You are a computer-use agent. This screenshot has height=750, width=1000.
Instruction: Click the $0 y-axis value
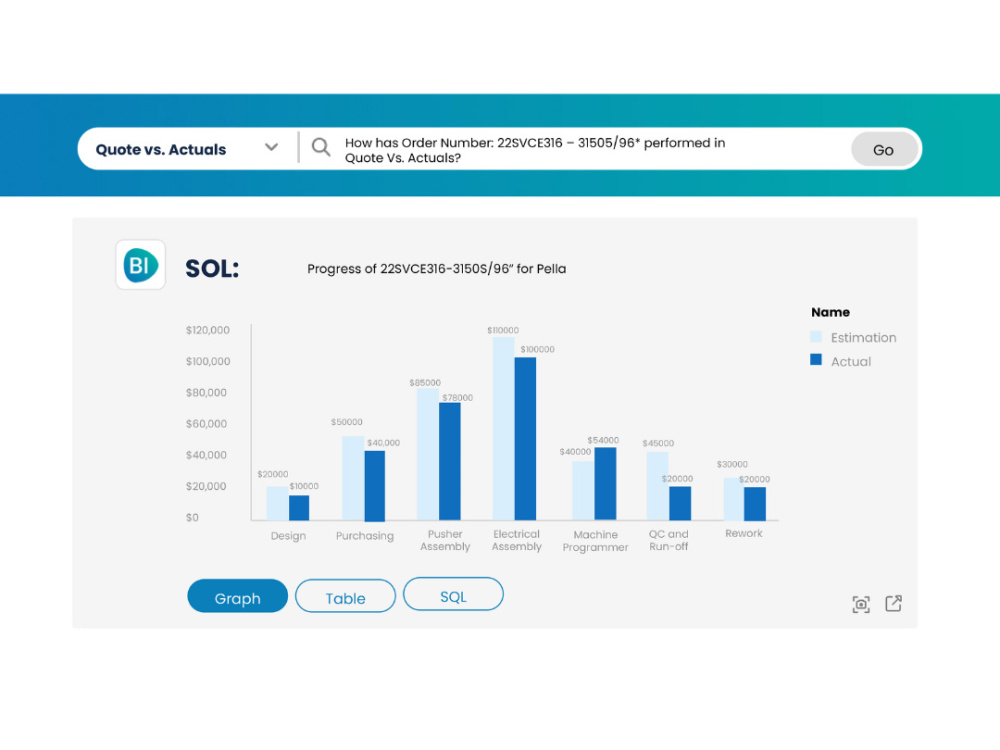pos(192,517)
